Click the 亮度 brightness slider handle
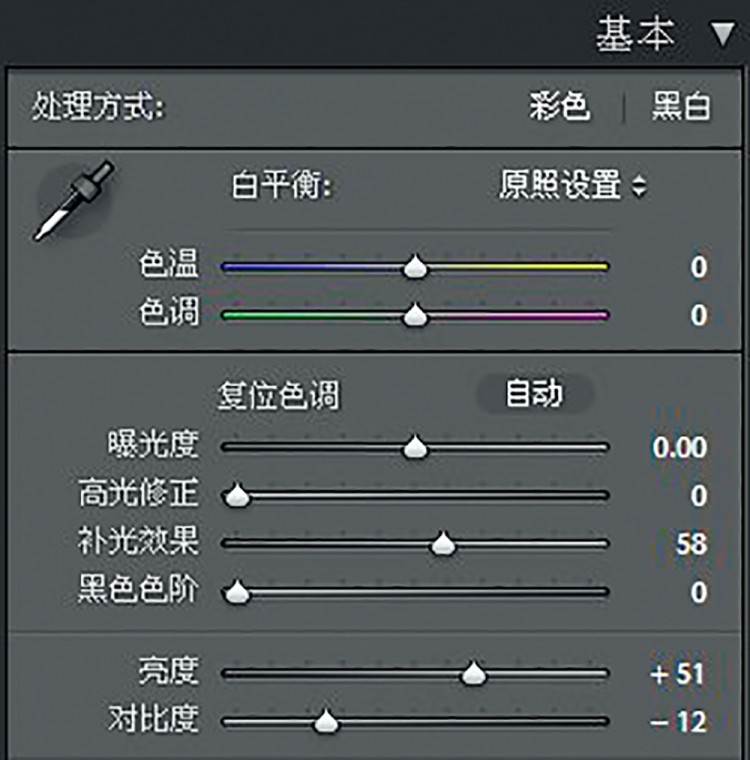This screenshot has height=760, width=750. (x=473, y=673)
